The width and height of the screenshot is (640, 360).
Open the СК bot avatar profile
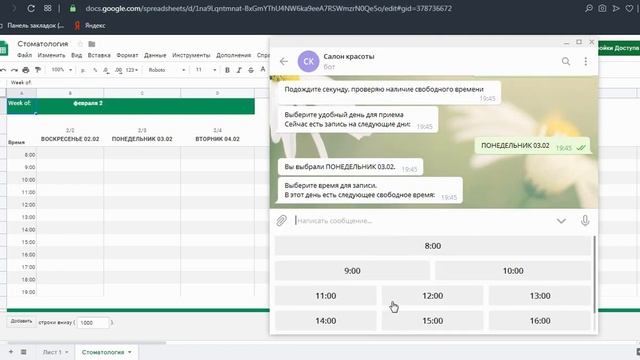[x=309, y=61]
